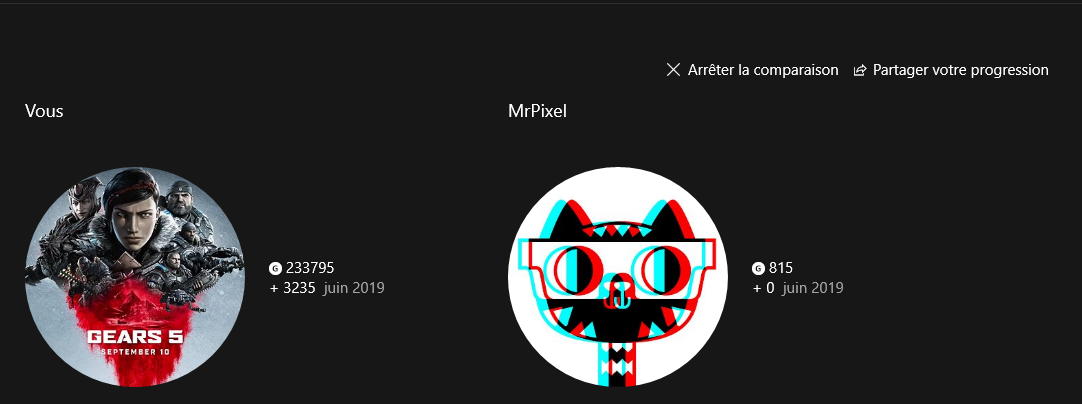1082x404 pixels.
Task: Click the Vous column heading
Action: [44, 110]
